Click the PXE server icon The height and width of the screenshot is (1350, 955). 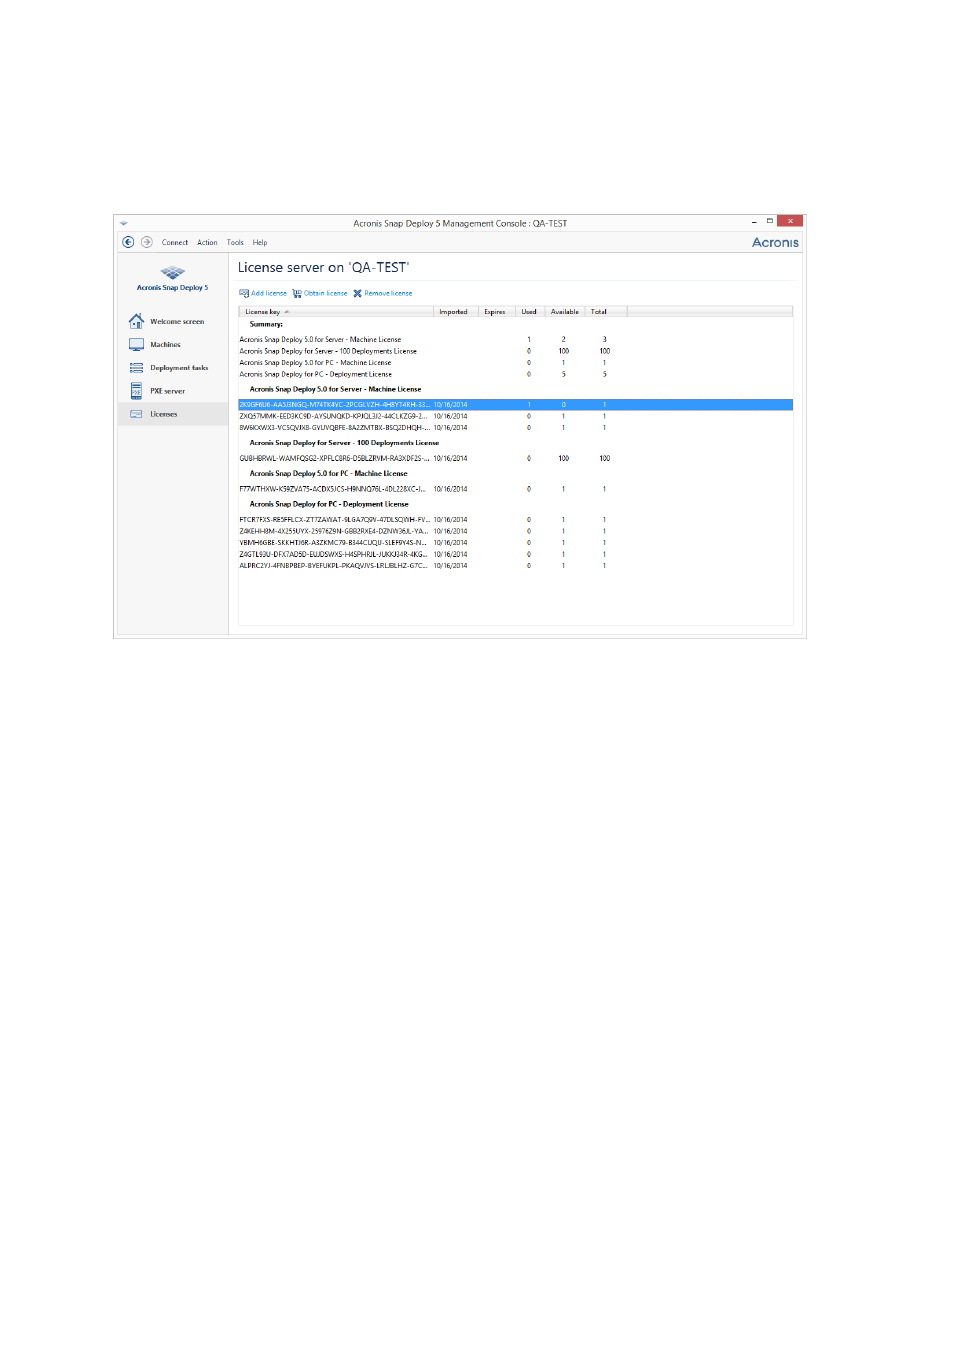click(136, 391)
